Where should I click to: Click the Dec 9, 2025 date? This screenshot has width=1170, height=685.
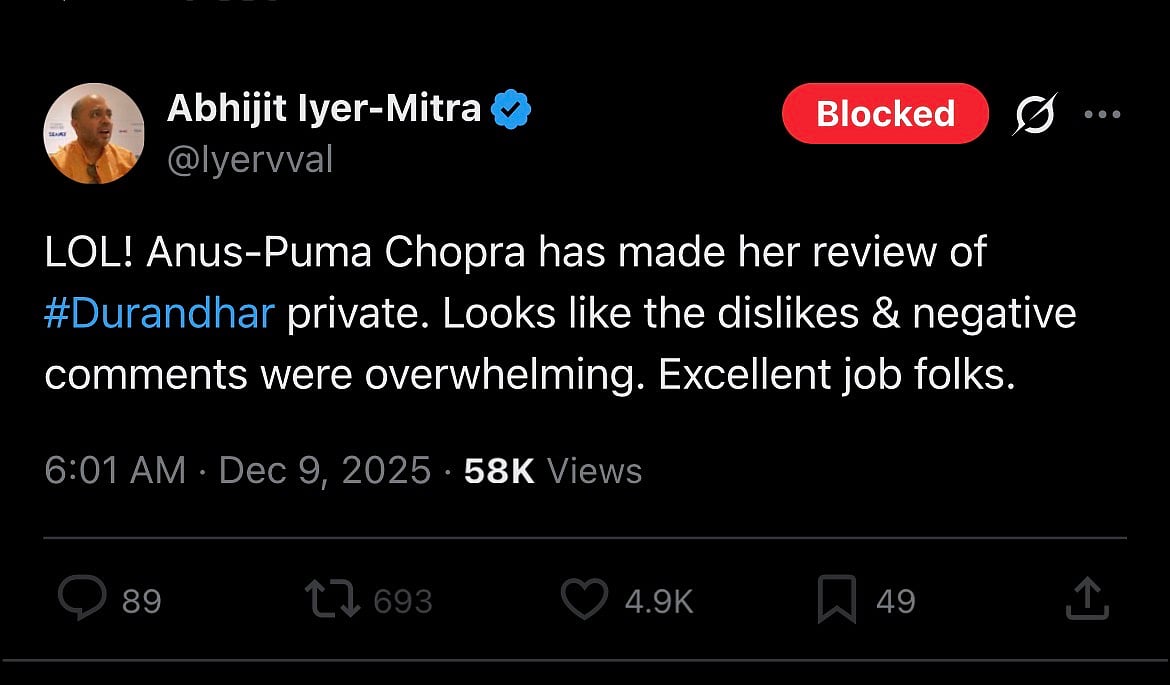coord(325,470)
